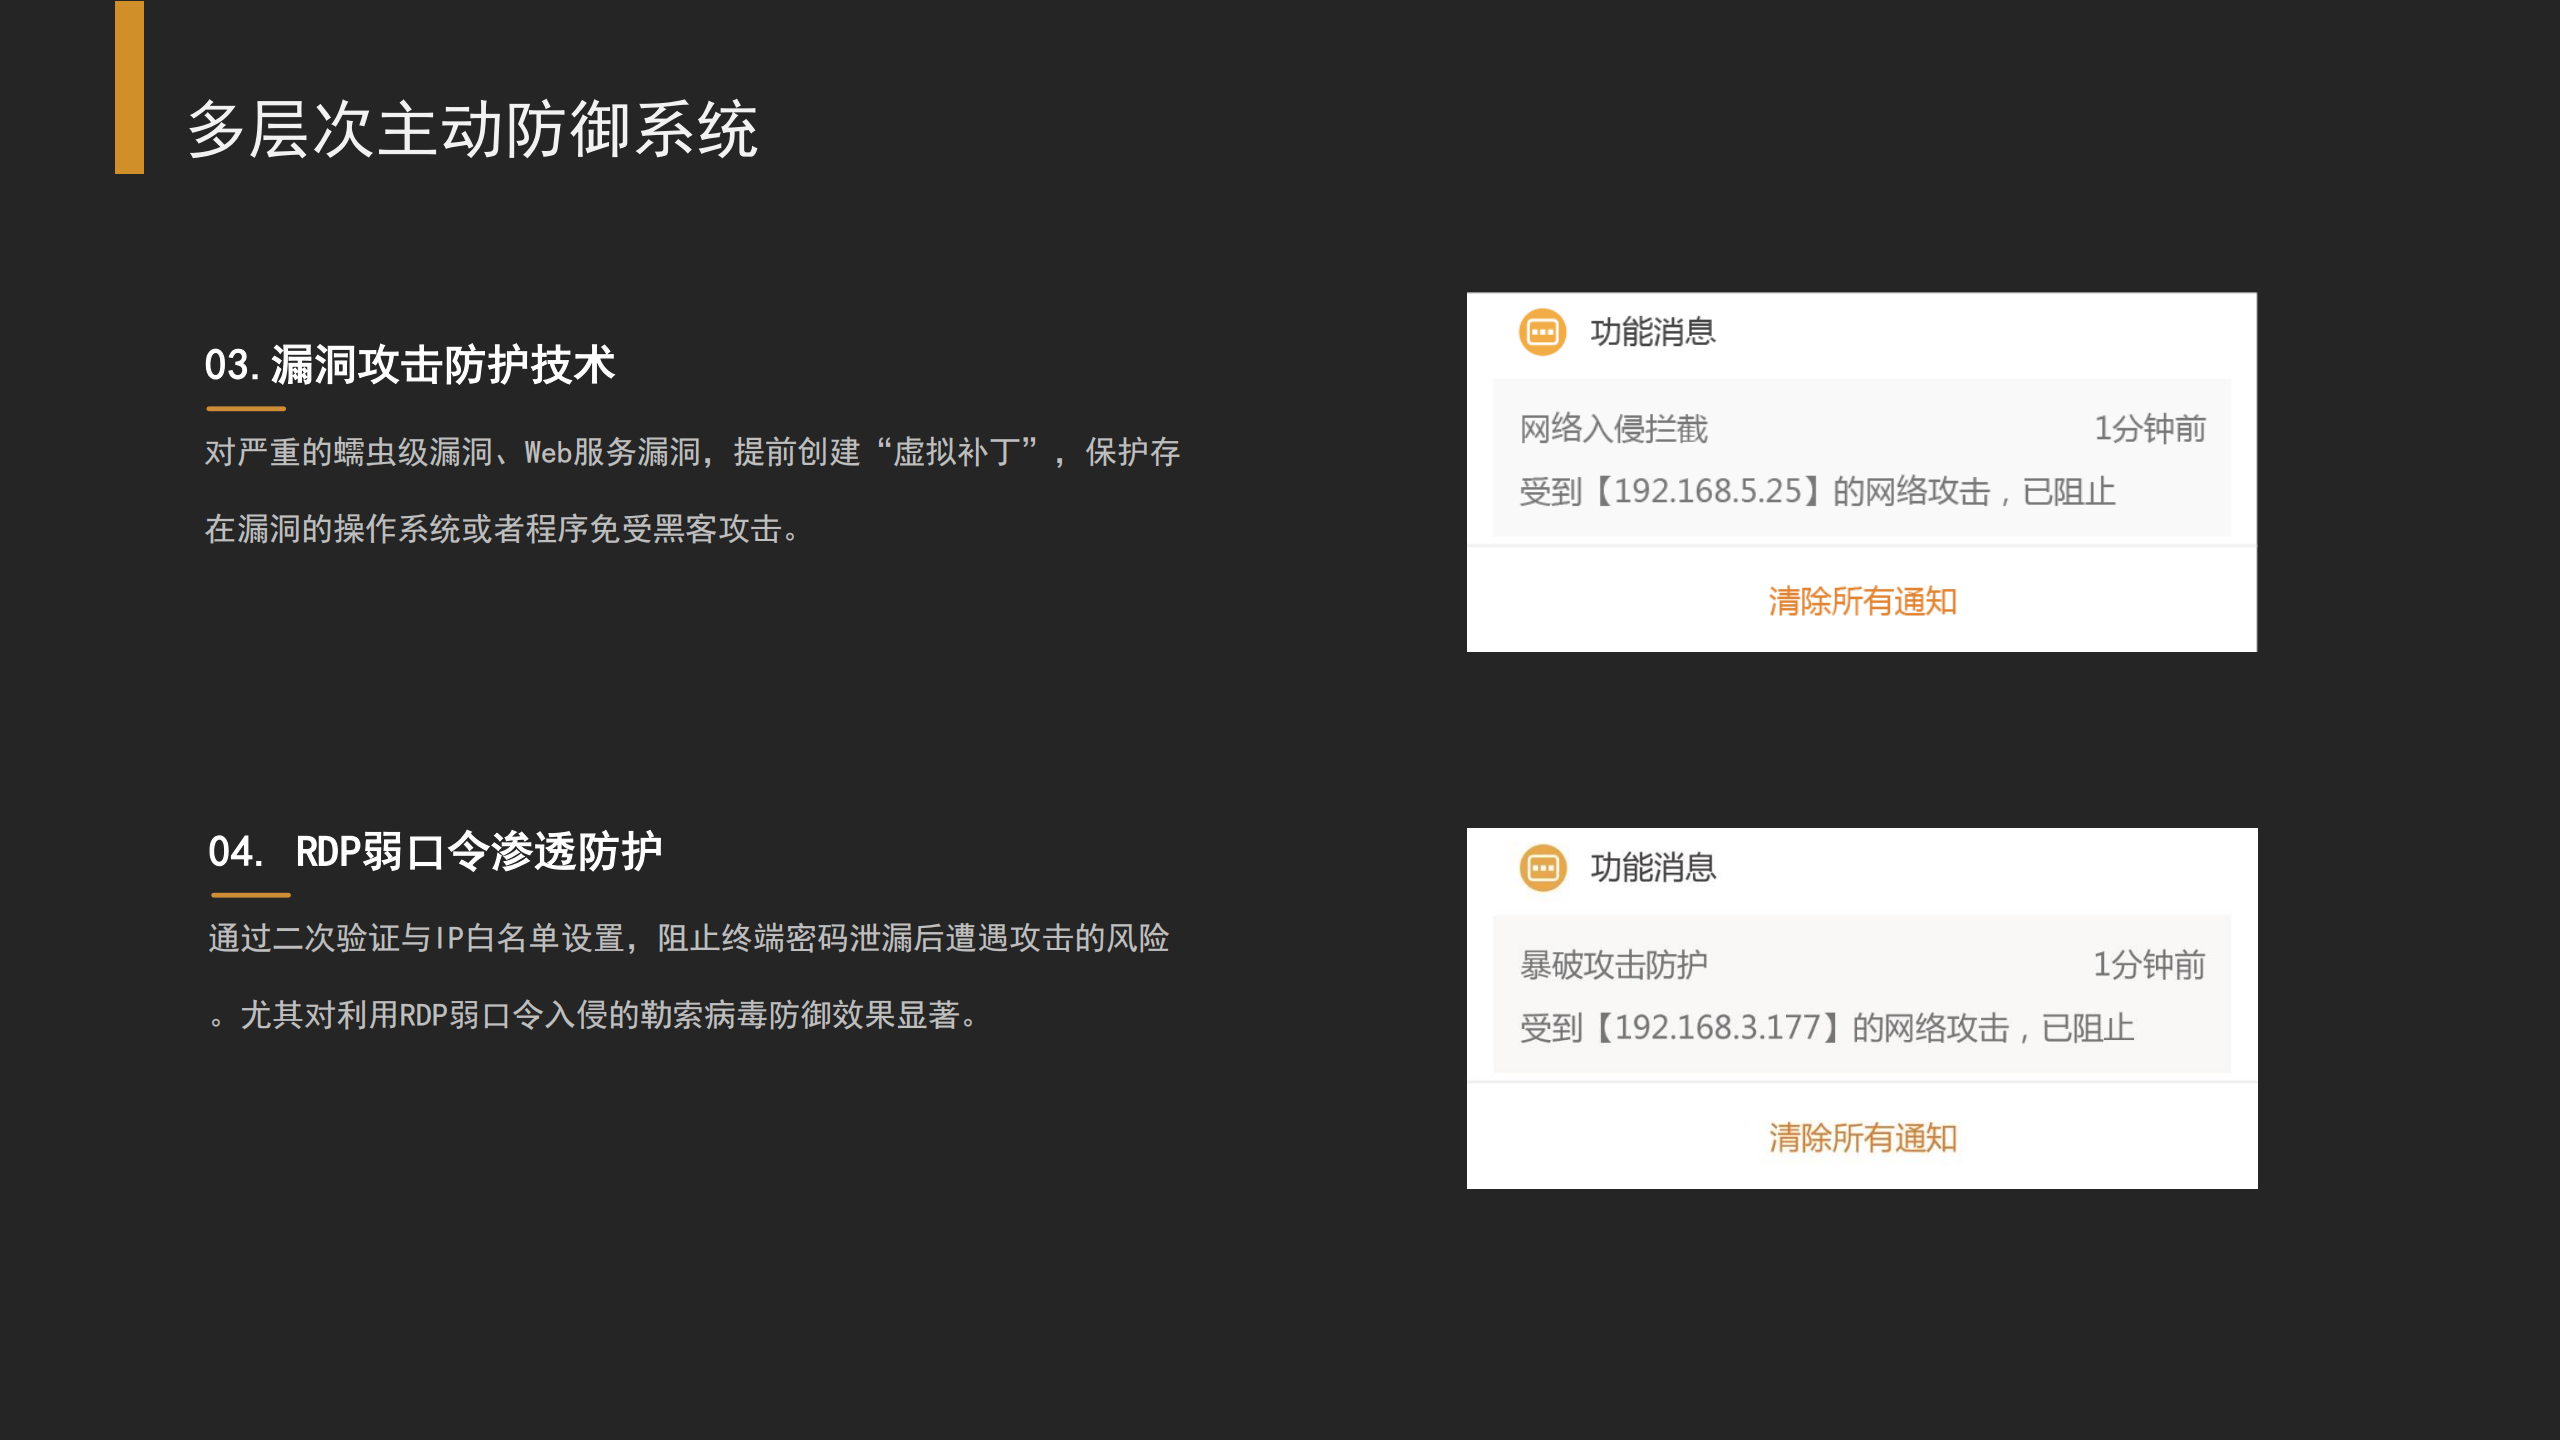Clear all notifications in the upper card
The height and width of the screenshot is (1440, 2560).
click(x=1862, y=601)
